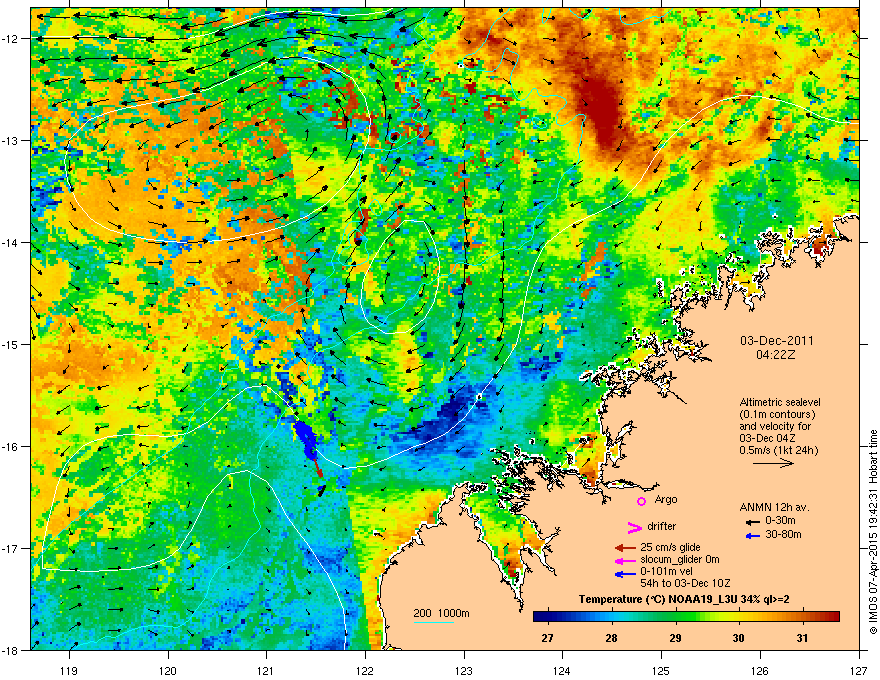880x680 pixels.
Task: Click the latitude axis label -18
Action: (x=11, y=650)
